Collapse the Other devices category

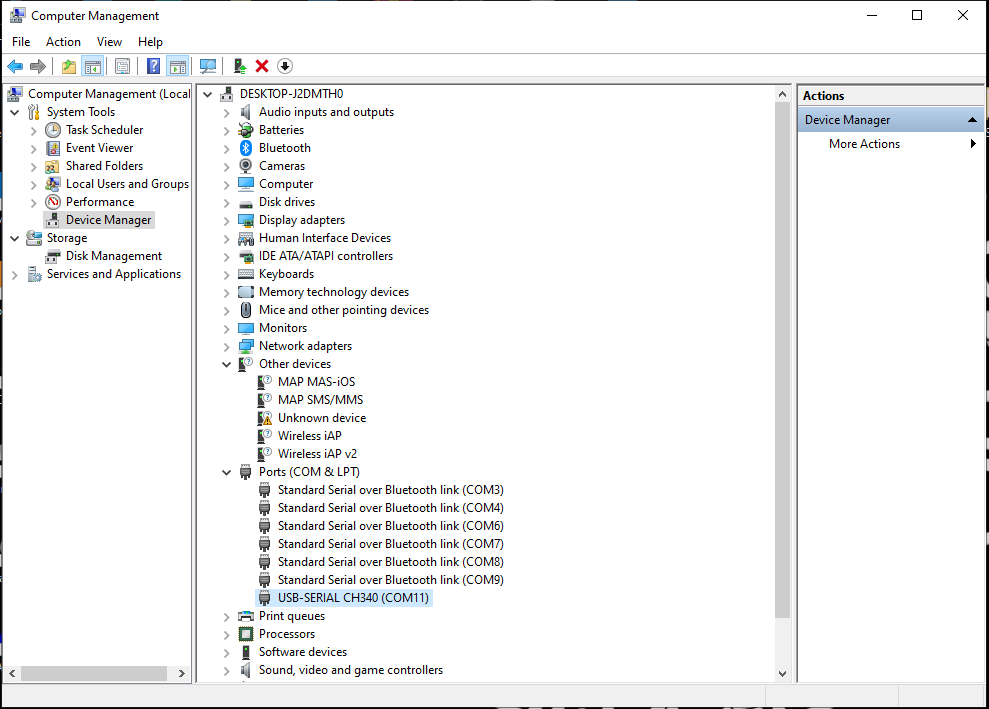point(226,365)
